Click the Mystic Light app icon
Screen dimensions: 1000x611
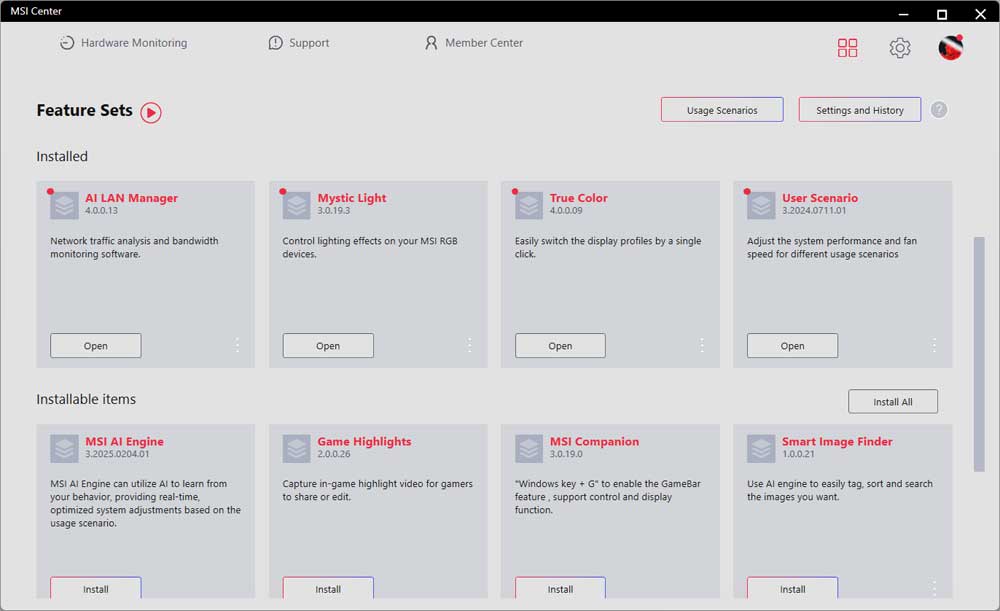tap(296, 205)
